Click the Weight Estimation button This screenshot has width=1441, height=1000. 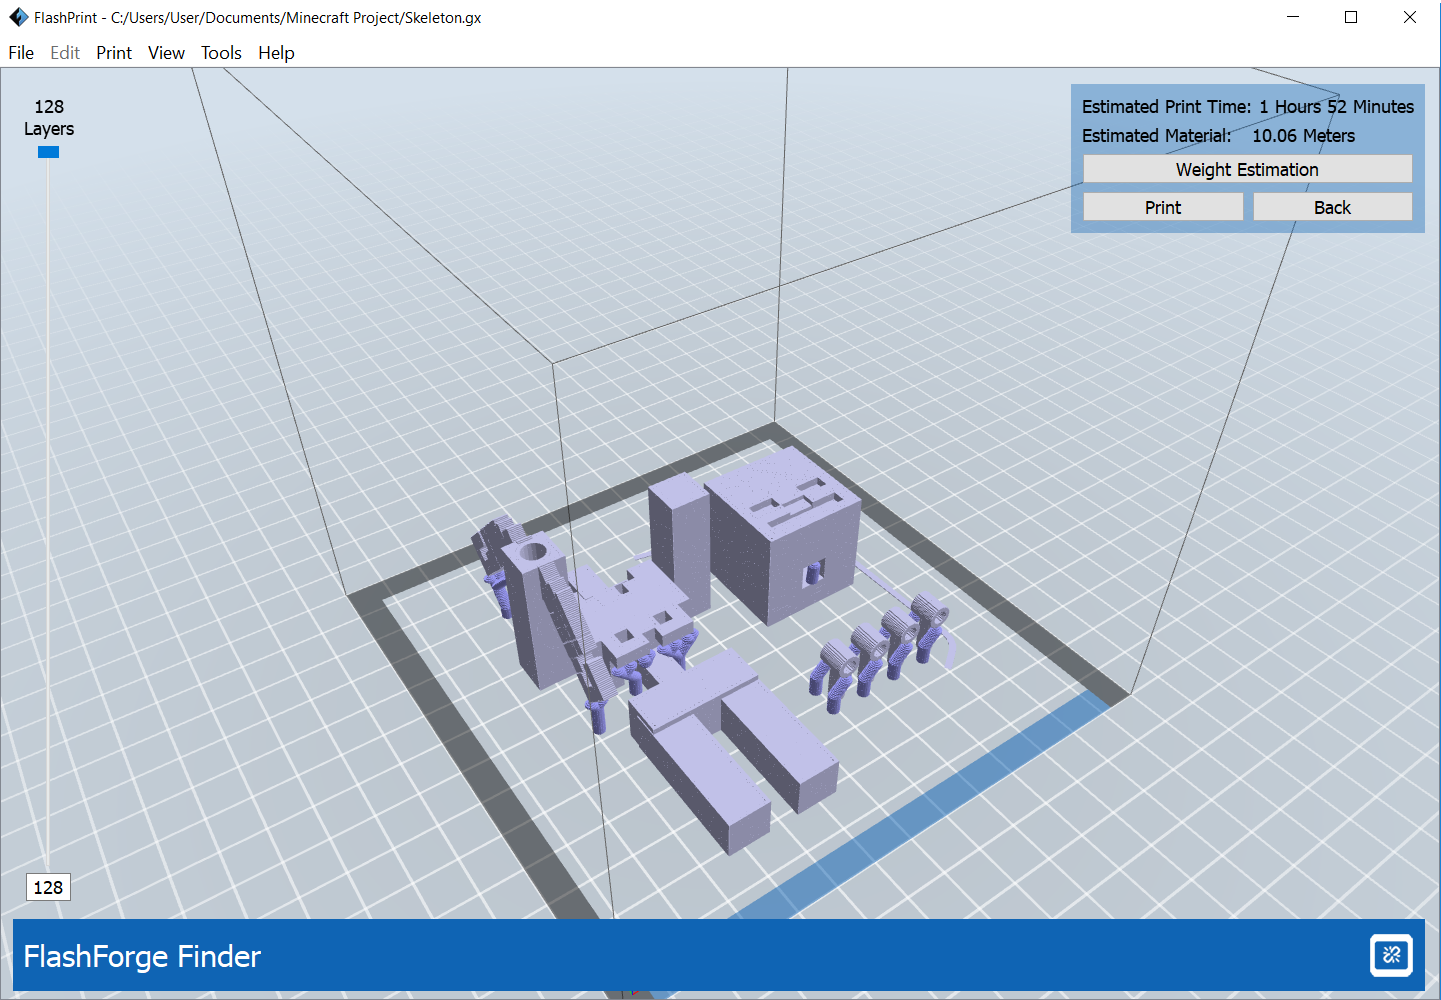(1247, 169)
